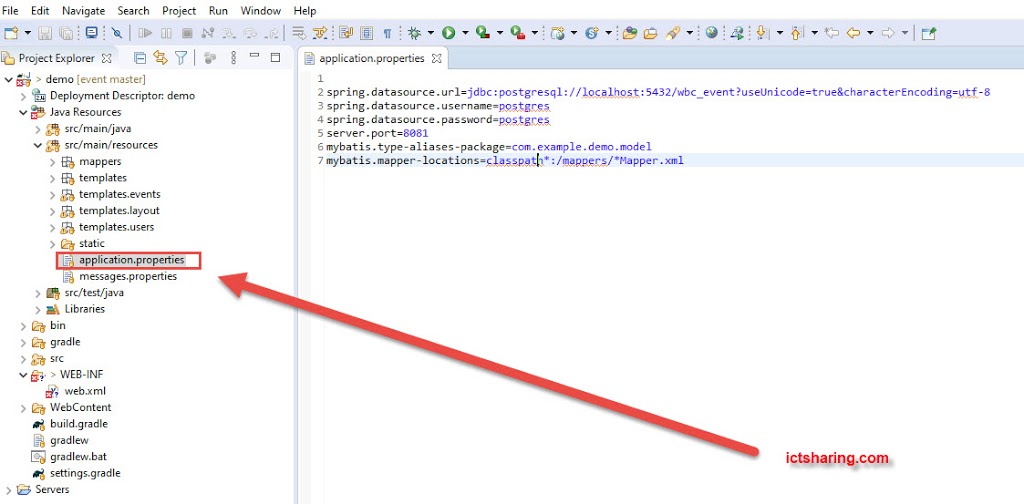1024x504 pixels.
Task: Collapse the demo project node
Action: [x=8, y=79]
